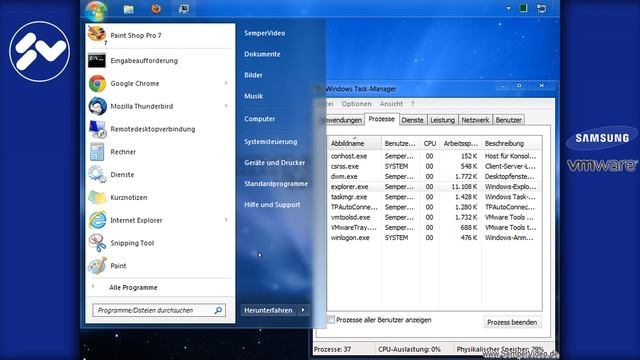Open the Herunterfahren options arrow

click(x=303, y=310)
